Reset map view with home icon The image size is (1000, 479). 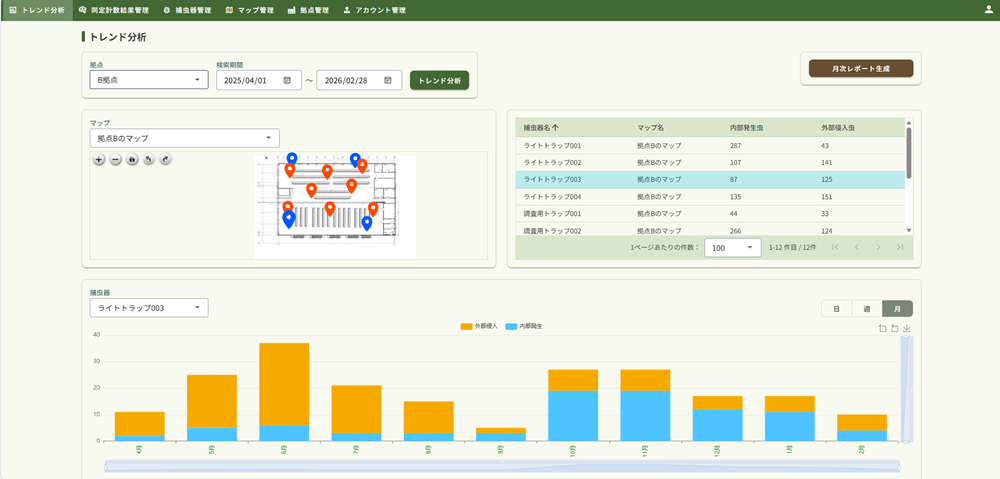point(132,159)
